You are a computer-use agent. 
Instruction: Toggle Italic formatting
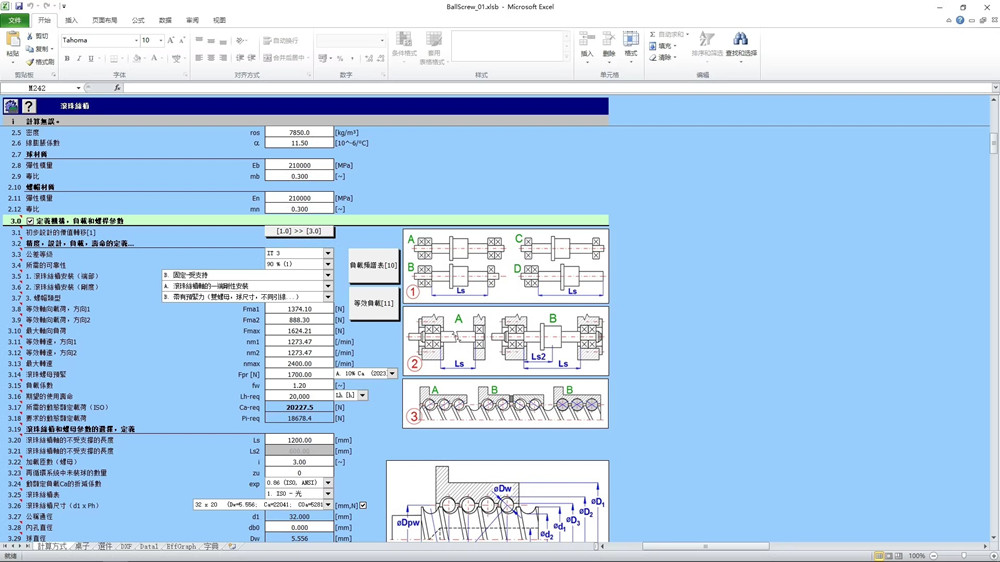pyautogui.click(x=79, y=59)
